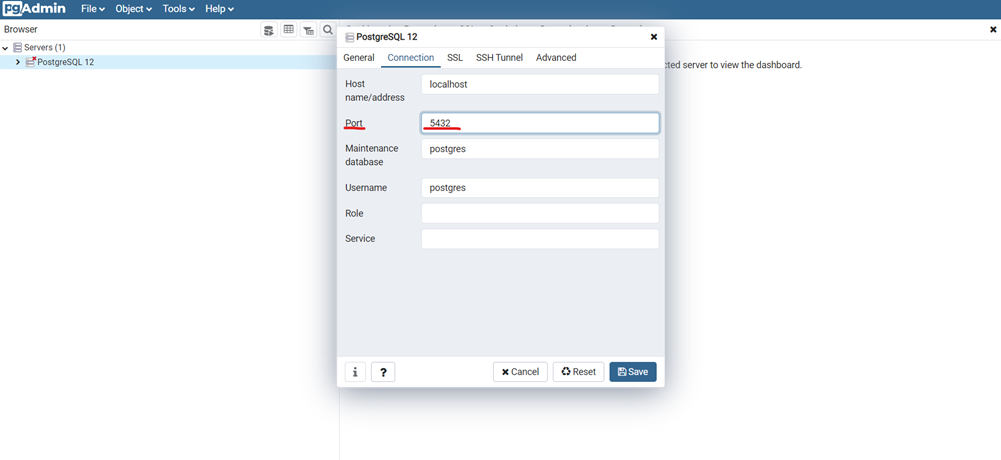1001x460 pixels.
Task: Open the File menu
Action: coord(92,9)
